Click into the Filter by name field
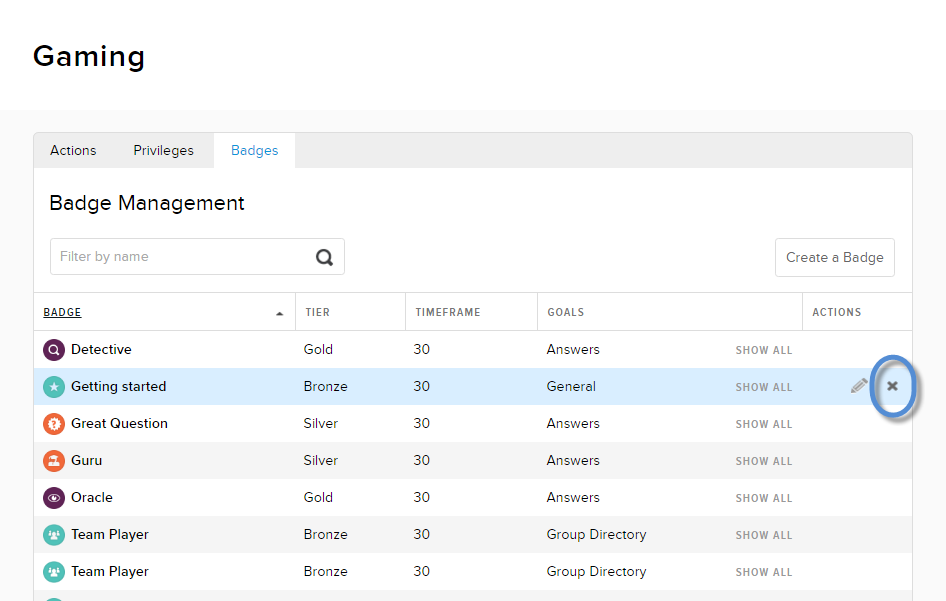 tap(180, 257)
